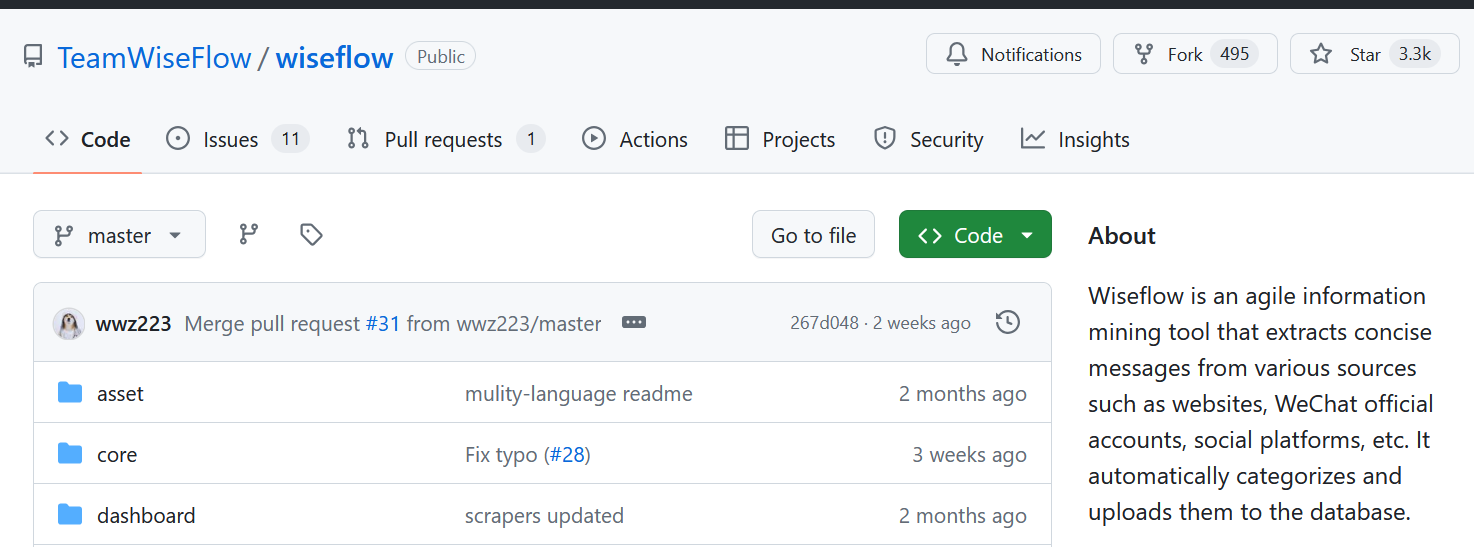This screenshot has width=1474, height=547.
Task: Click the Go to file button
Action: coord(813,234)
